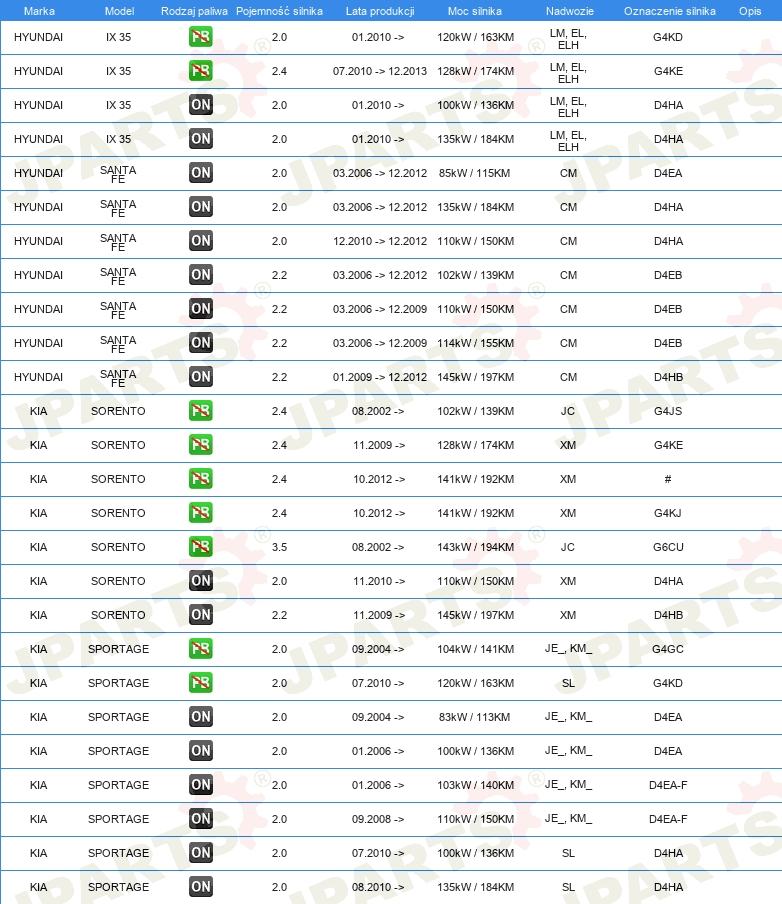Click PB icon in Kia Sorento G4JS row

point(201,411)
